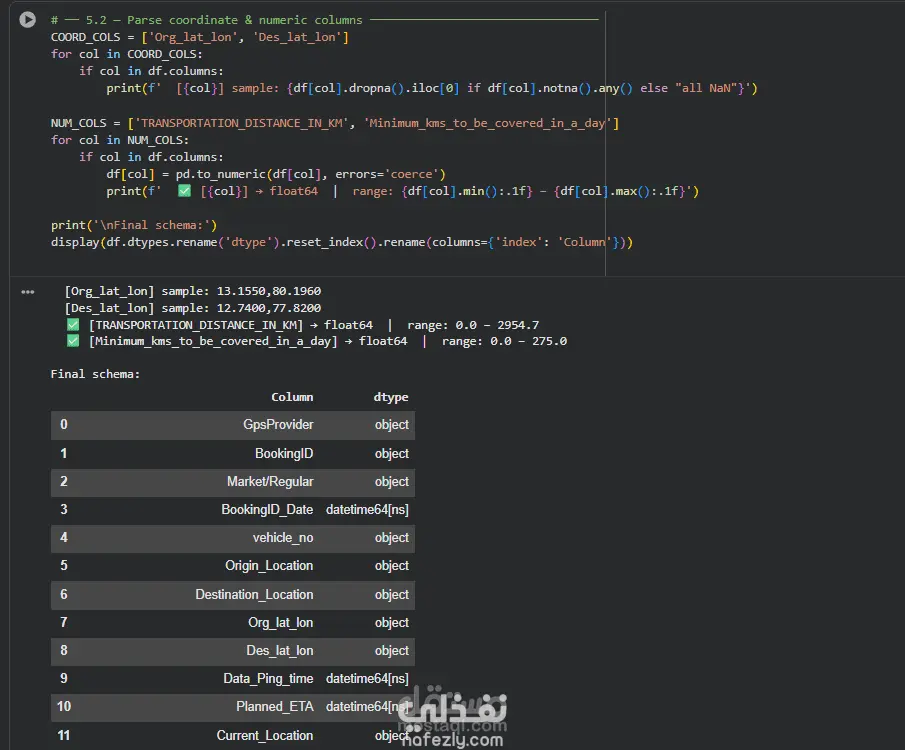Image resolution: width=905 pixels, height=750 pixels.
Task: Click 'for col in NUM_COLS:' line
Action: (x=119, y=140)
